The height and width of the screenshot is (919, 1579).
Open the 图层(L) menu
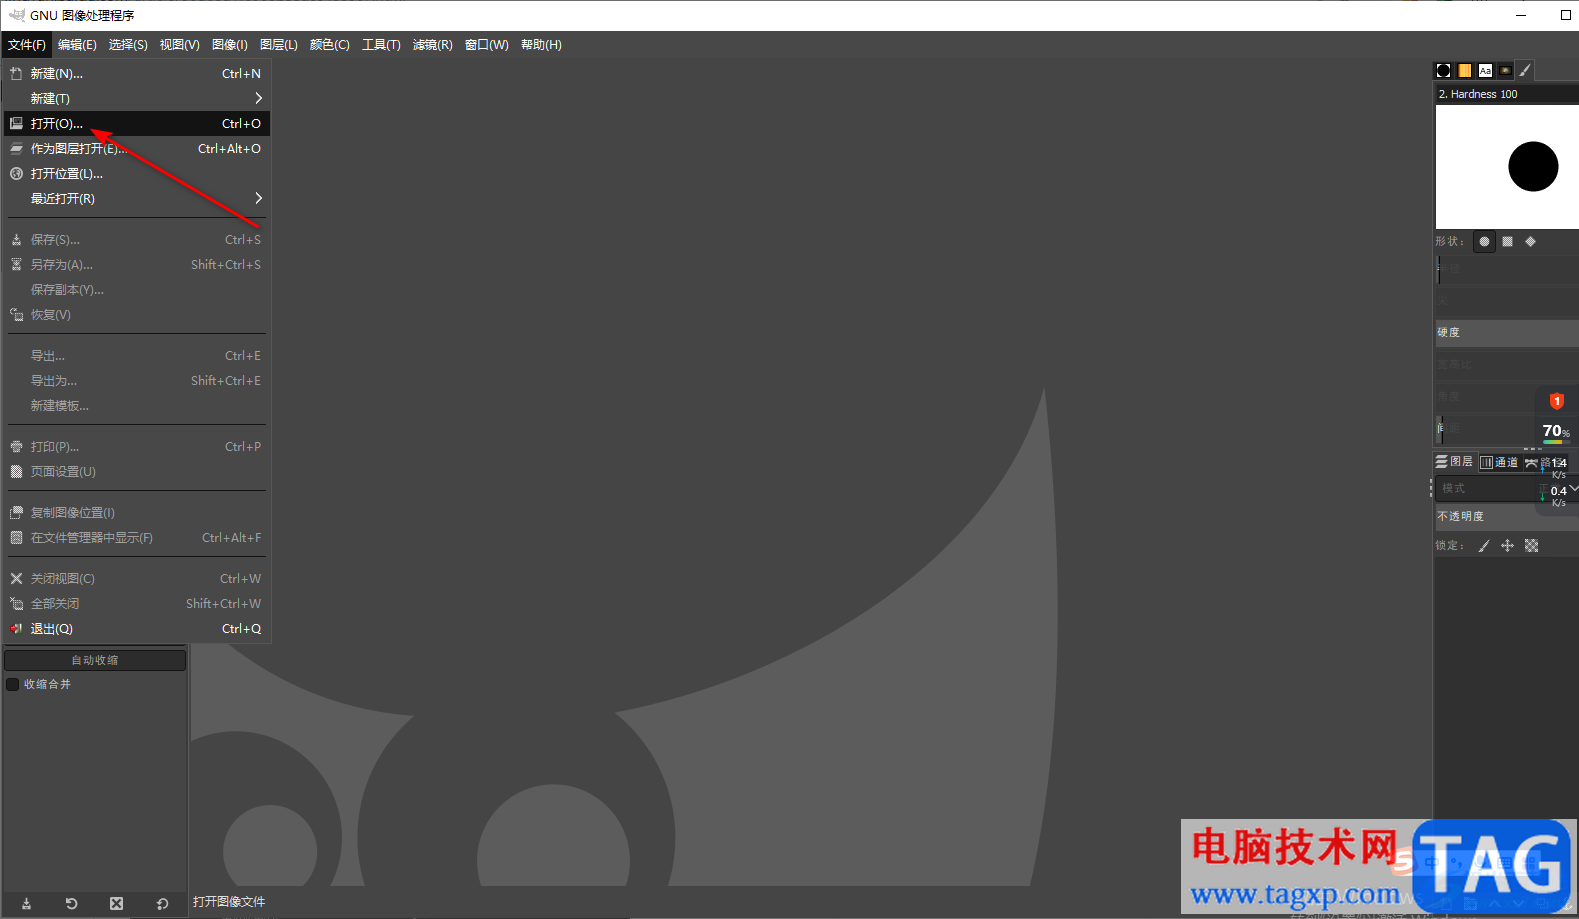coord(279,45)
